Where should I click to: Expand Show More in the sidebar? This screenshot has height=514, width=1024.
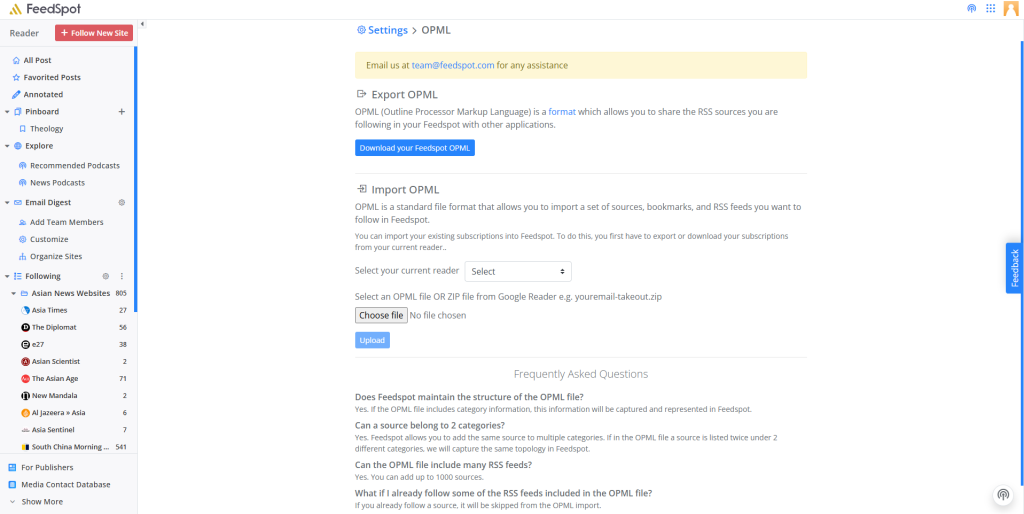[41, 502]
